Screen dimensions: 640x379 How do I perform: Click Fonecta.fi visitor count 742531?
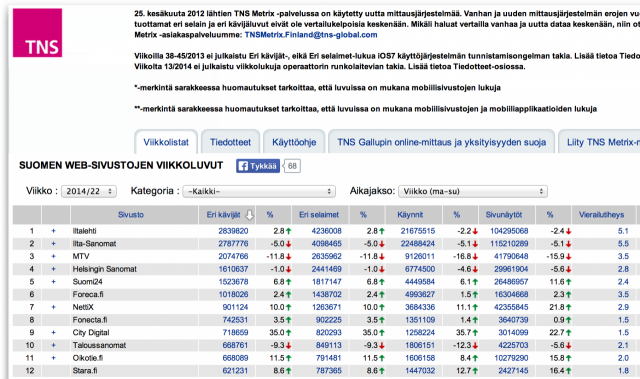tap(235, 320)
